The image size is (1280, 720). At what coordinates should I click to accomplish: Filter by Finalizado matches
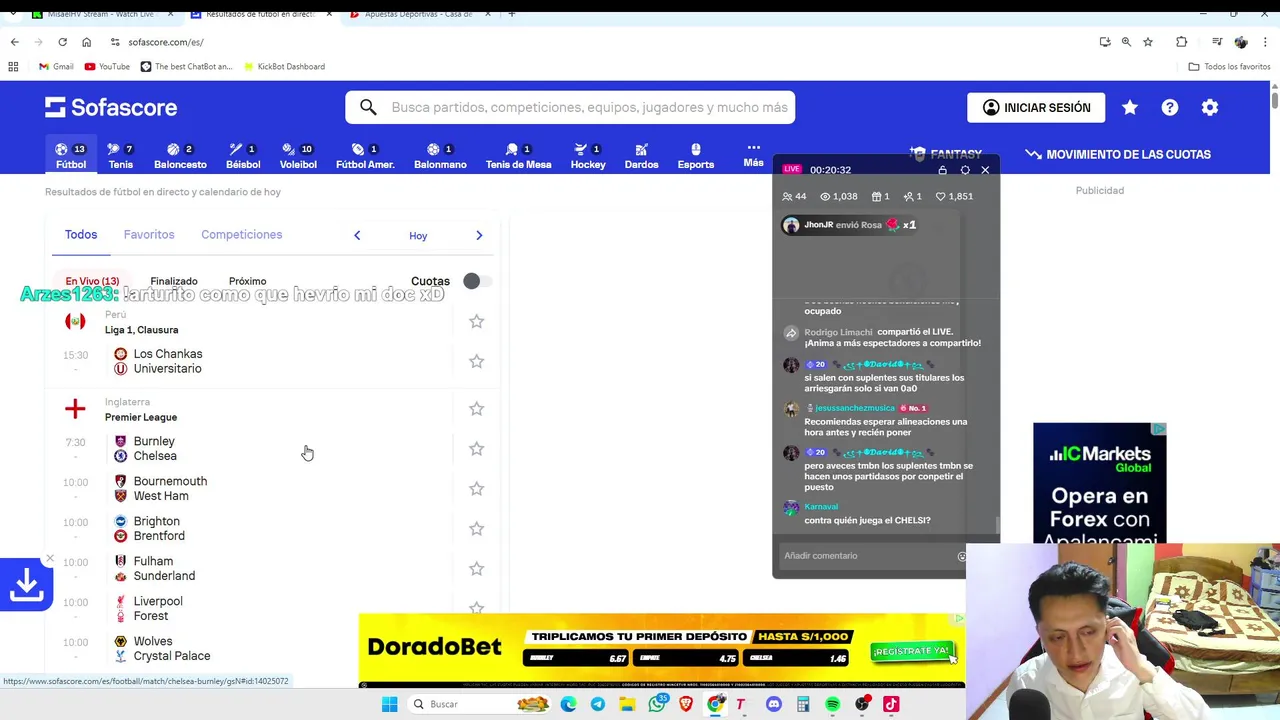pos(174,281)
